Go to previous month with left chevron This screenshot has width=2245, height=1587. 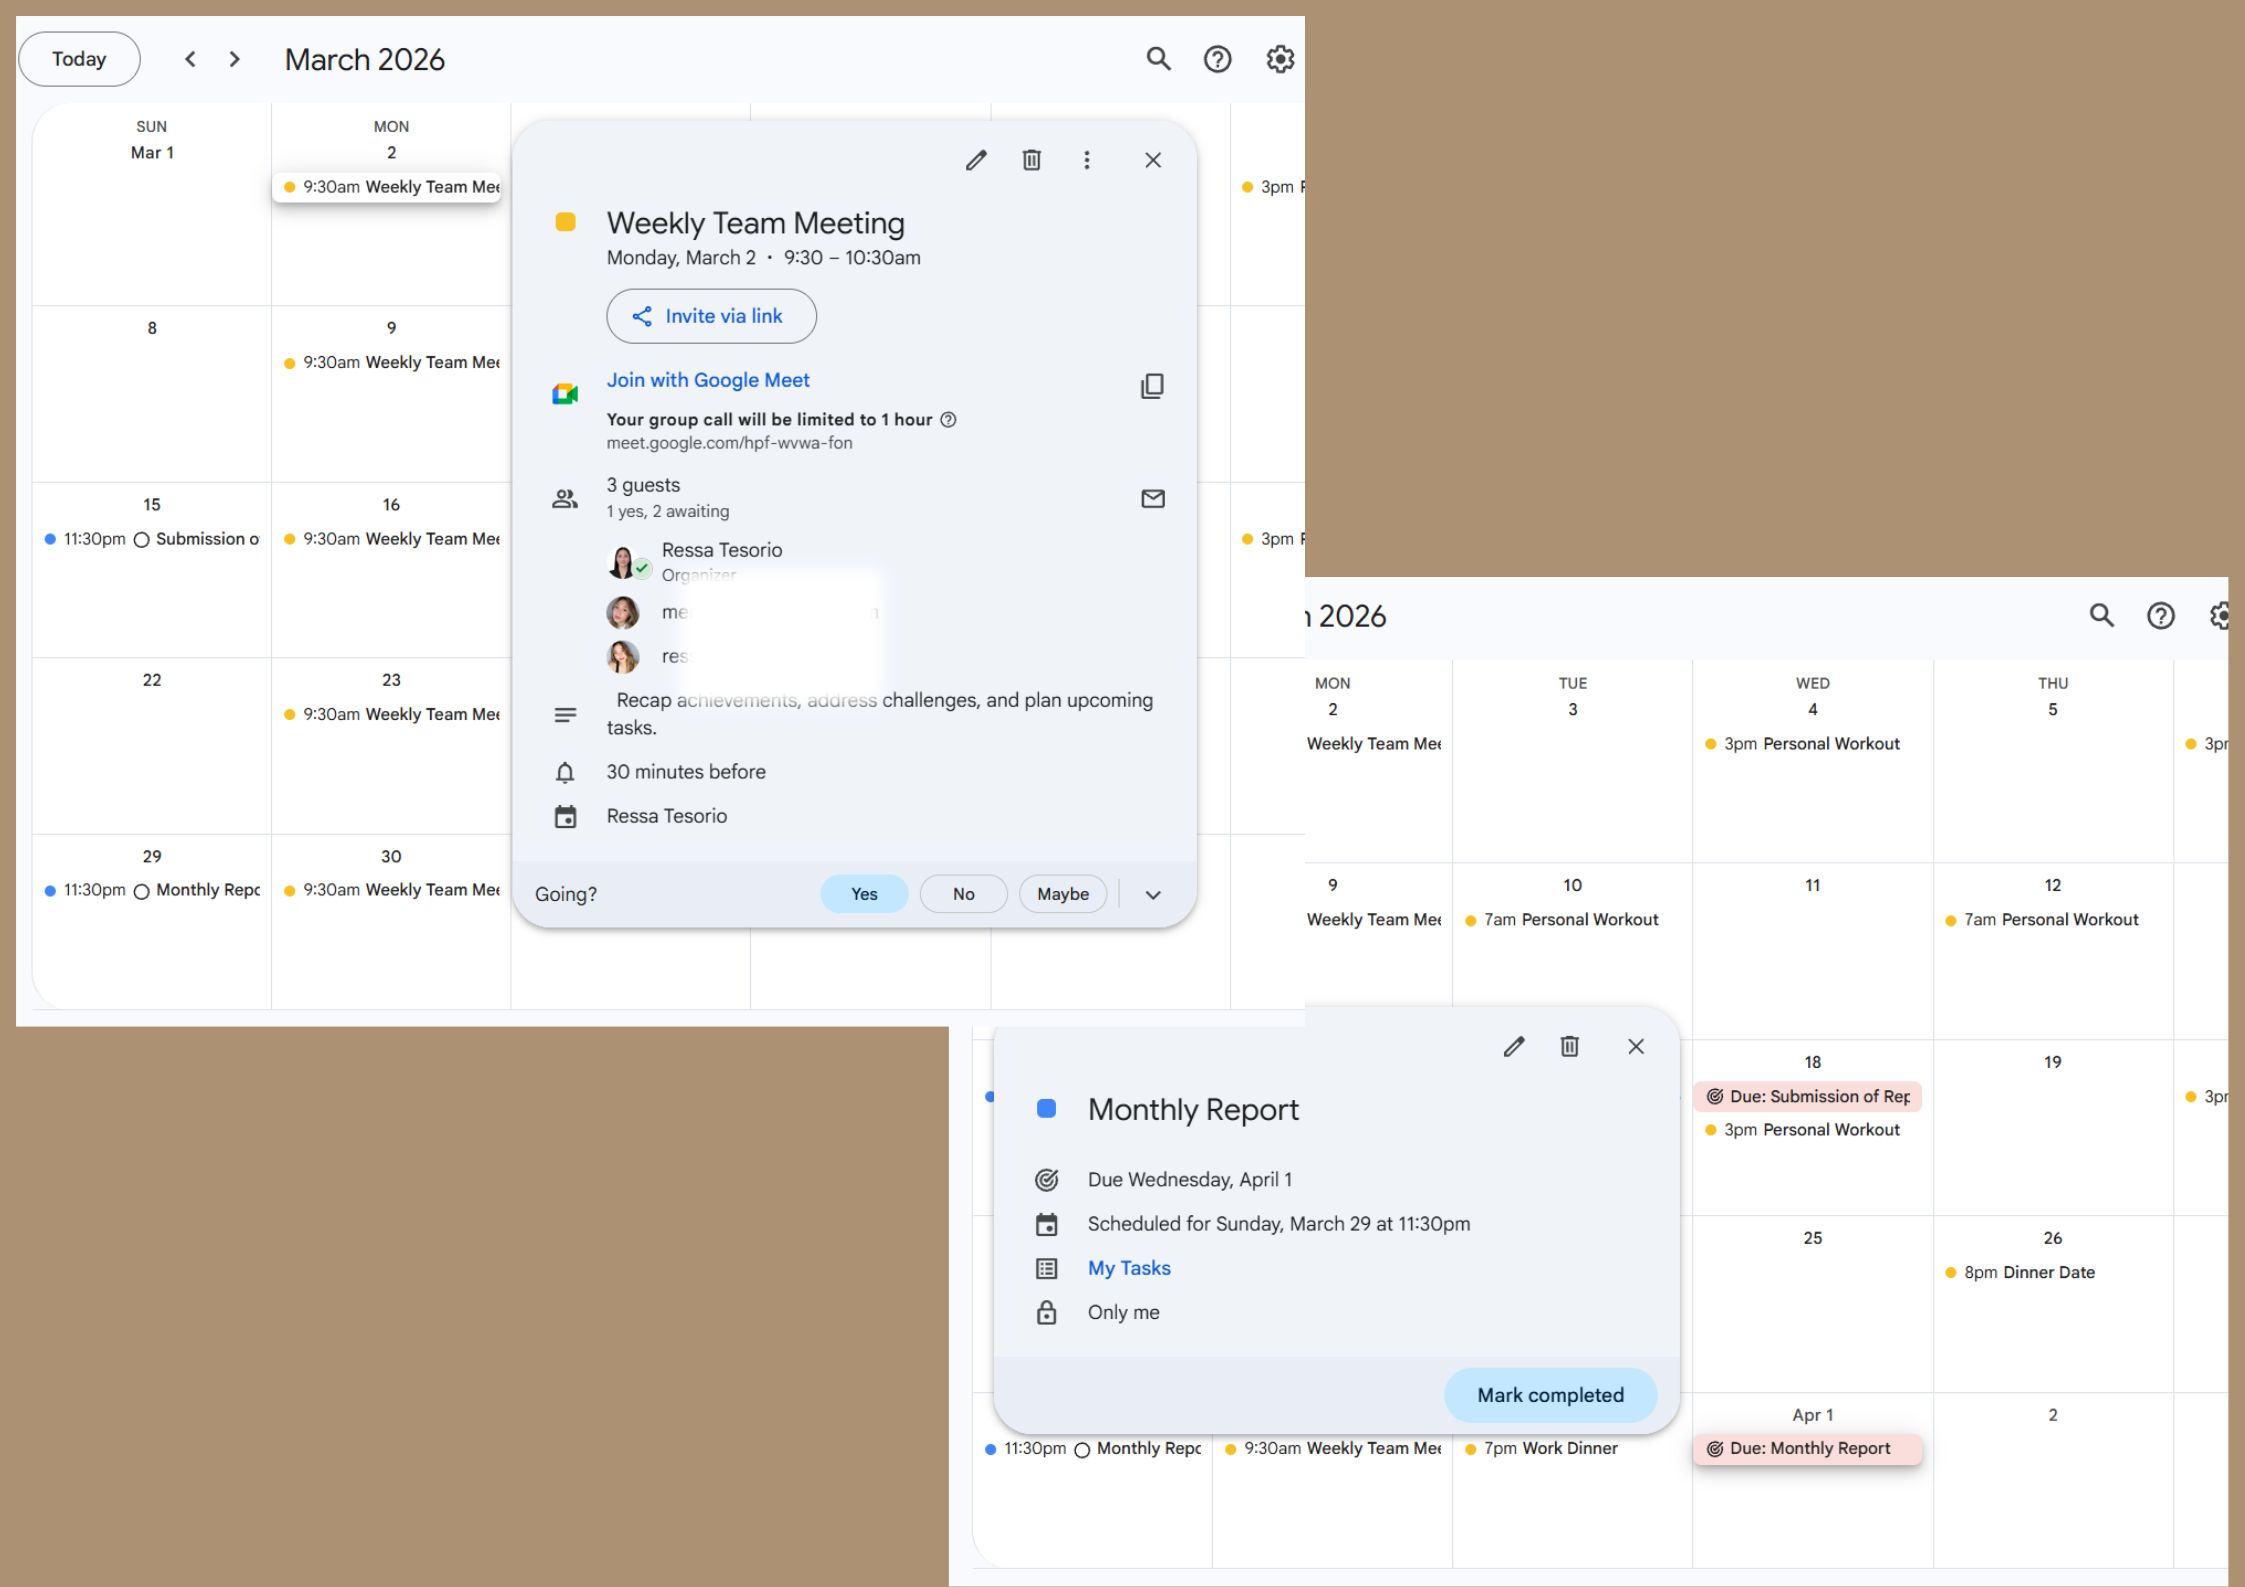point(190,59)
